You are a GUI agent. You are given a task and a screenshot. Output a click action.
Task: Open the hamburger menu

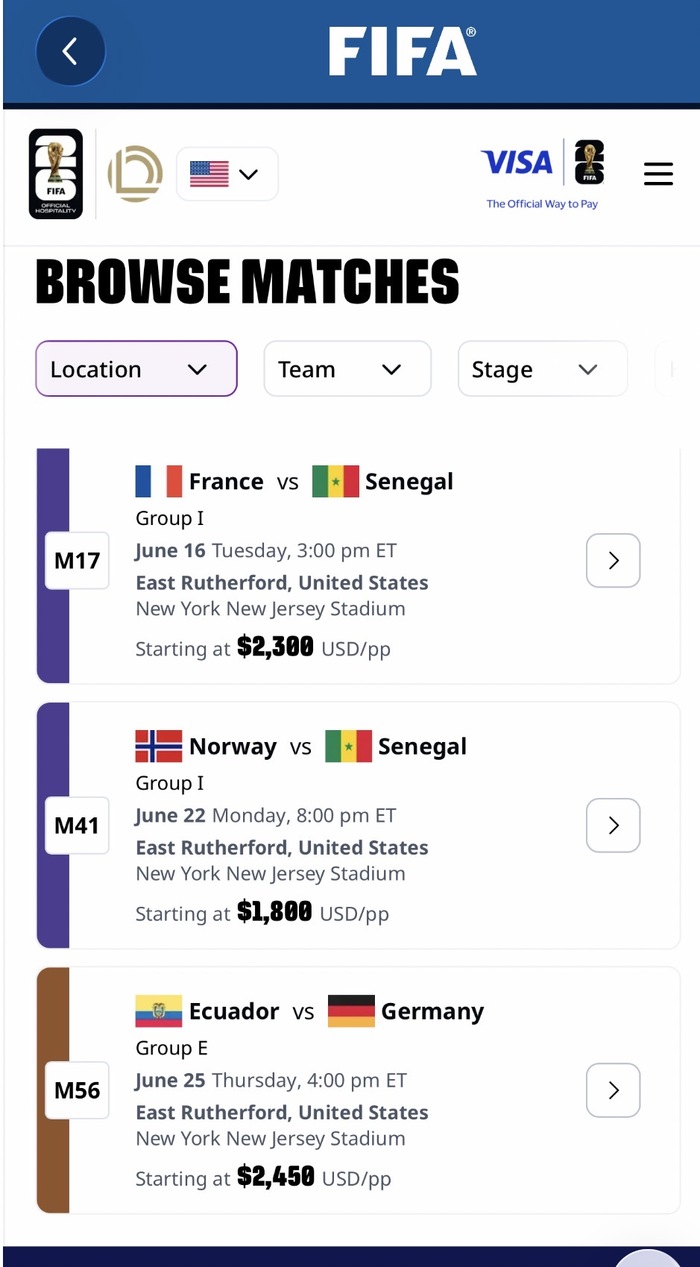tap(658, 174)
